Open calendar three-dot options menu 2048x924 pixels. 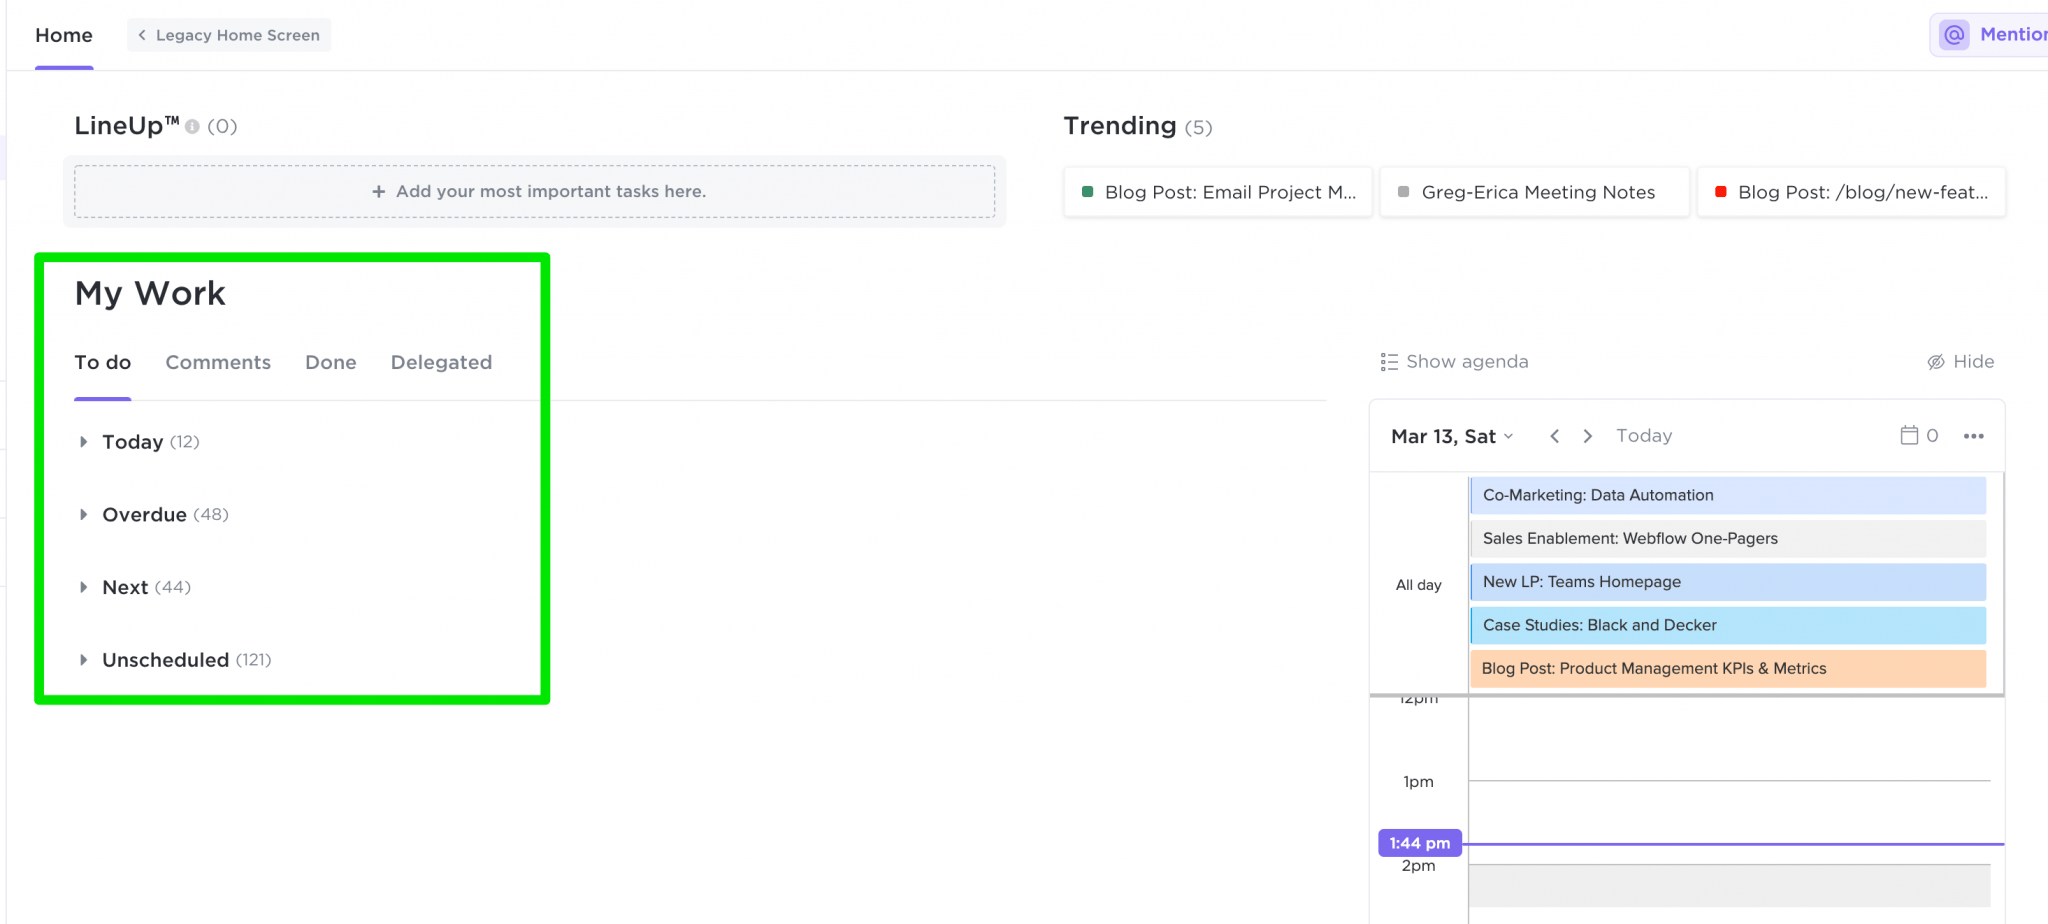(1973, 436)
